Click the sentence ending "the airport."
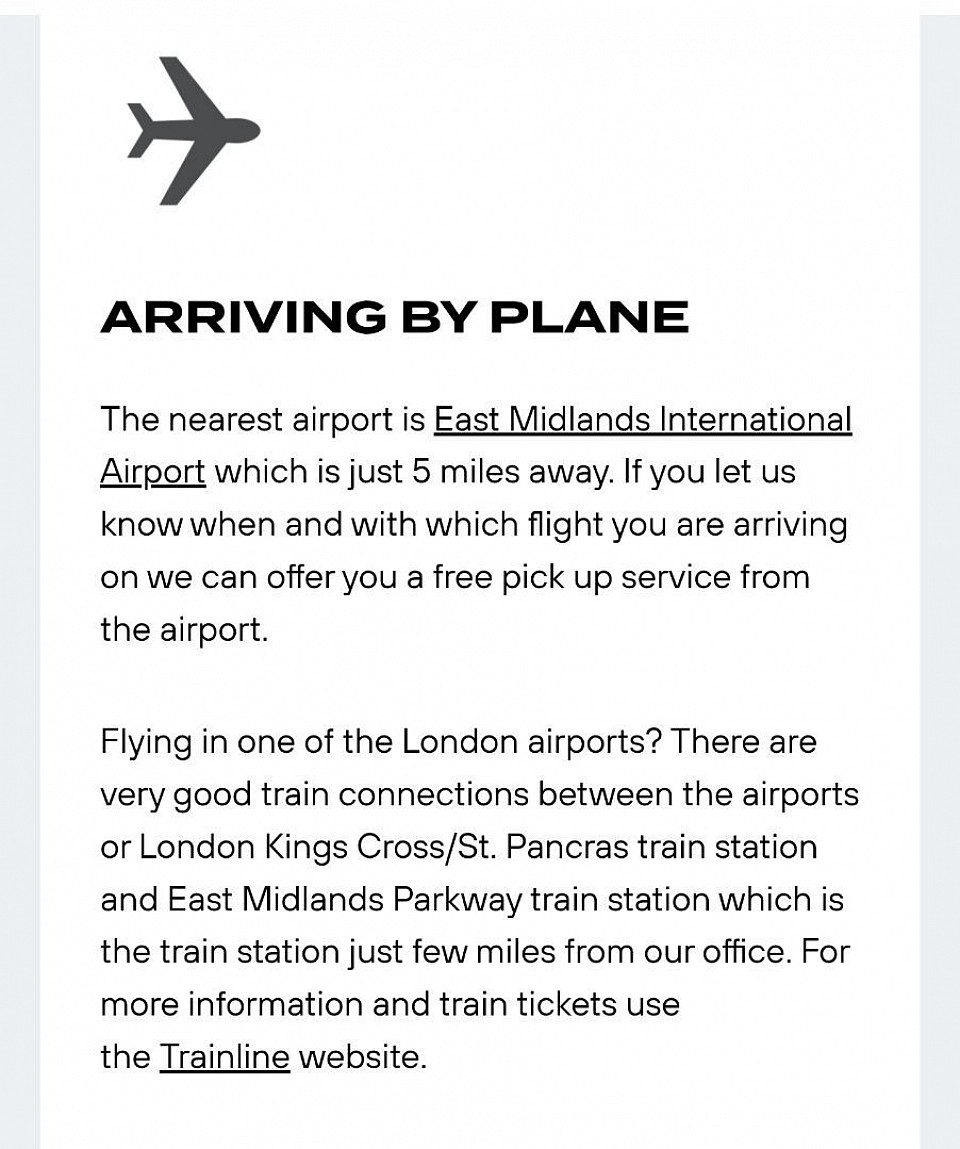Image resolution: width=960 pixels, height=1149 pixels. coord(184,629)
